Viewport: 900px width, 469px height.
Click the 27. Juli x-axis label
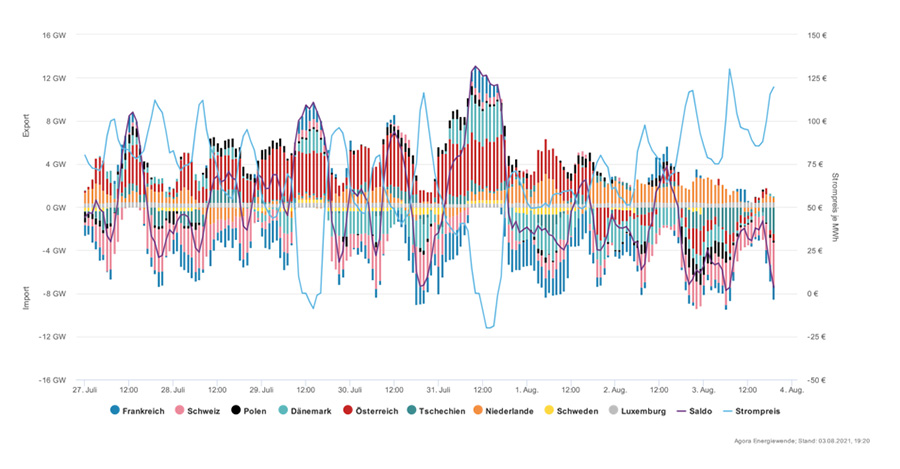[84, 390]
